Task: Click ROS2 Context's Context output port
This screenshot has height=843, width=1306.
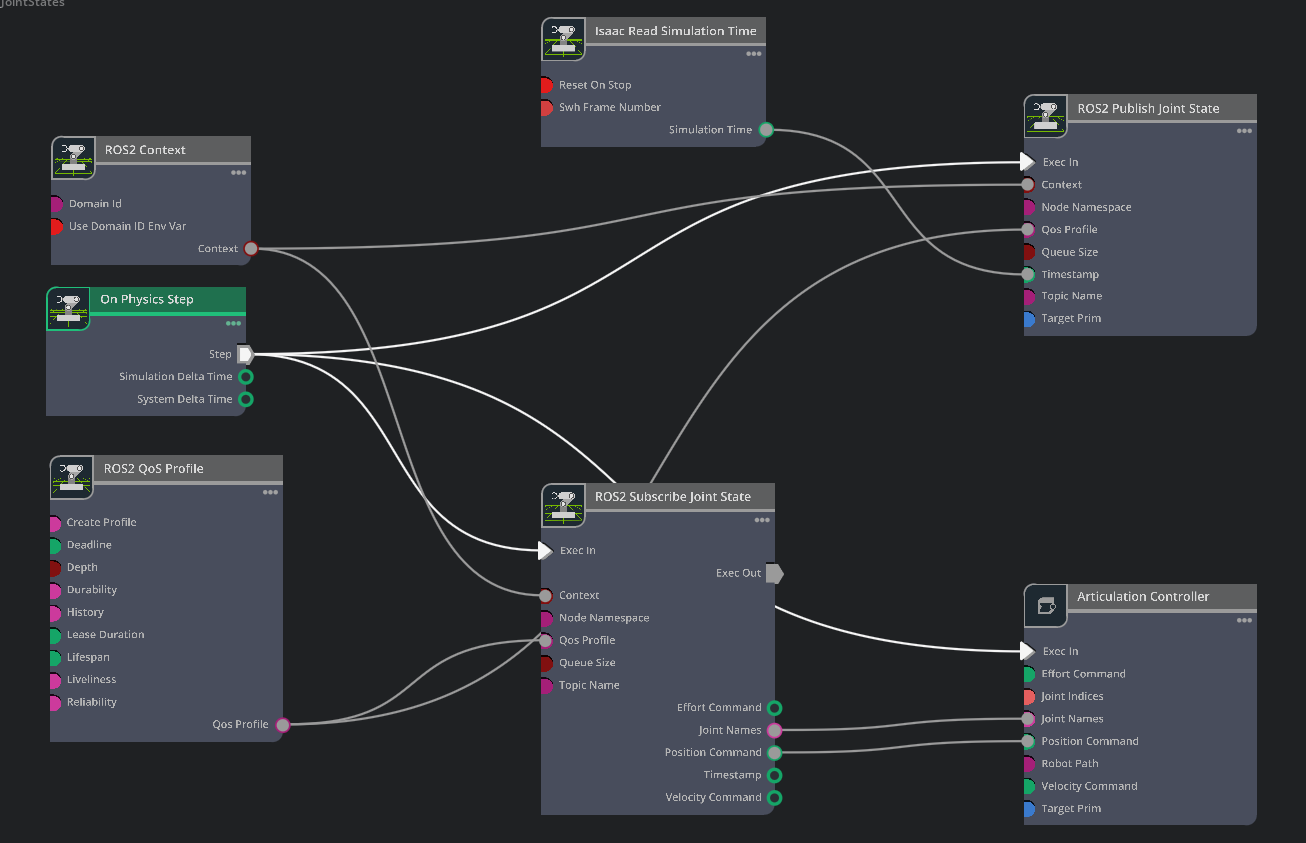Action: 251,249
